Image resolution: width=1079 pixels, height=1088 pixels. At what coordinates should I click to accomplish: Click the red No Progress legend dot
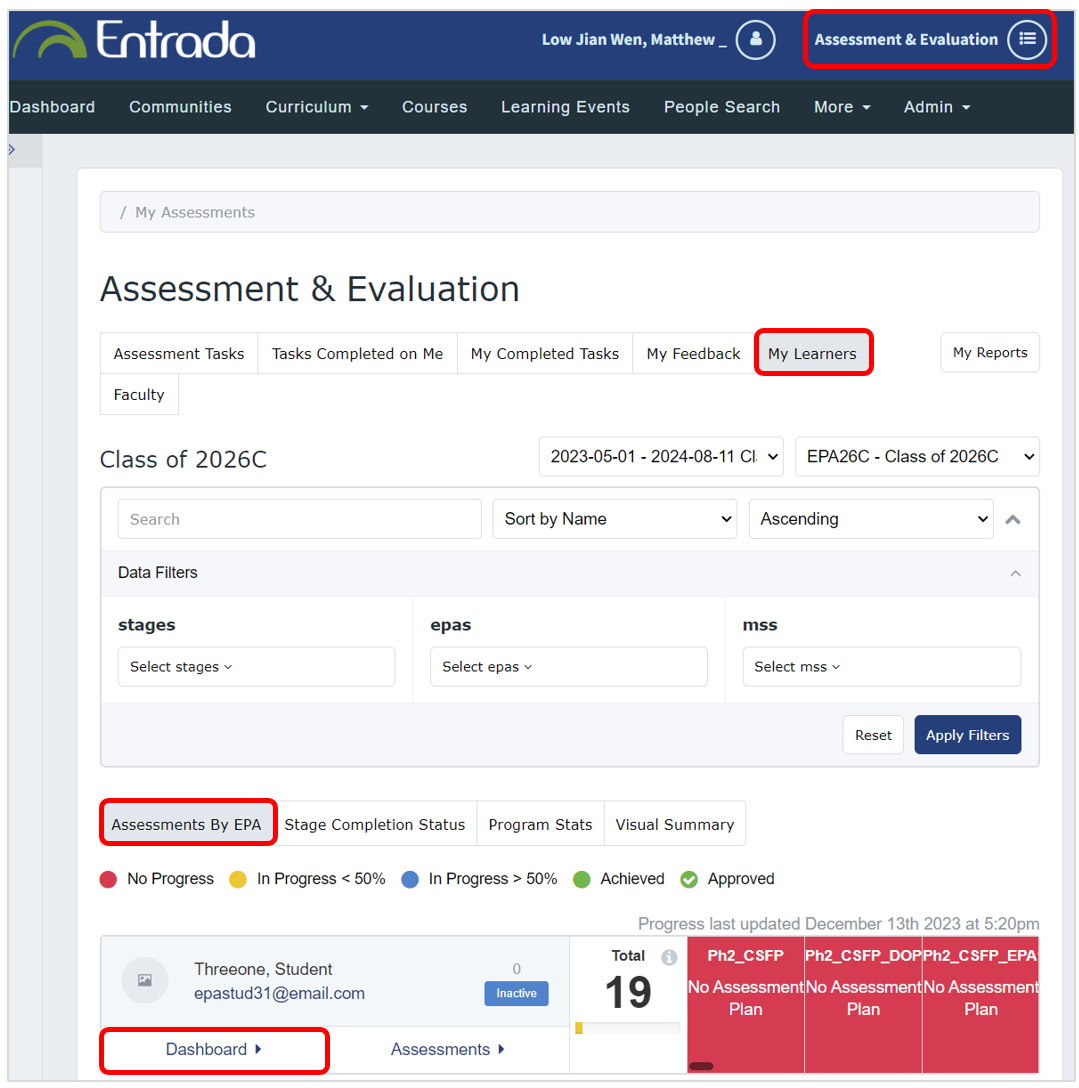pos(108,880)
